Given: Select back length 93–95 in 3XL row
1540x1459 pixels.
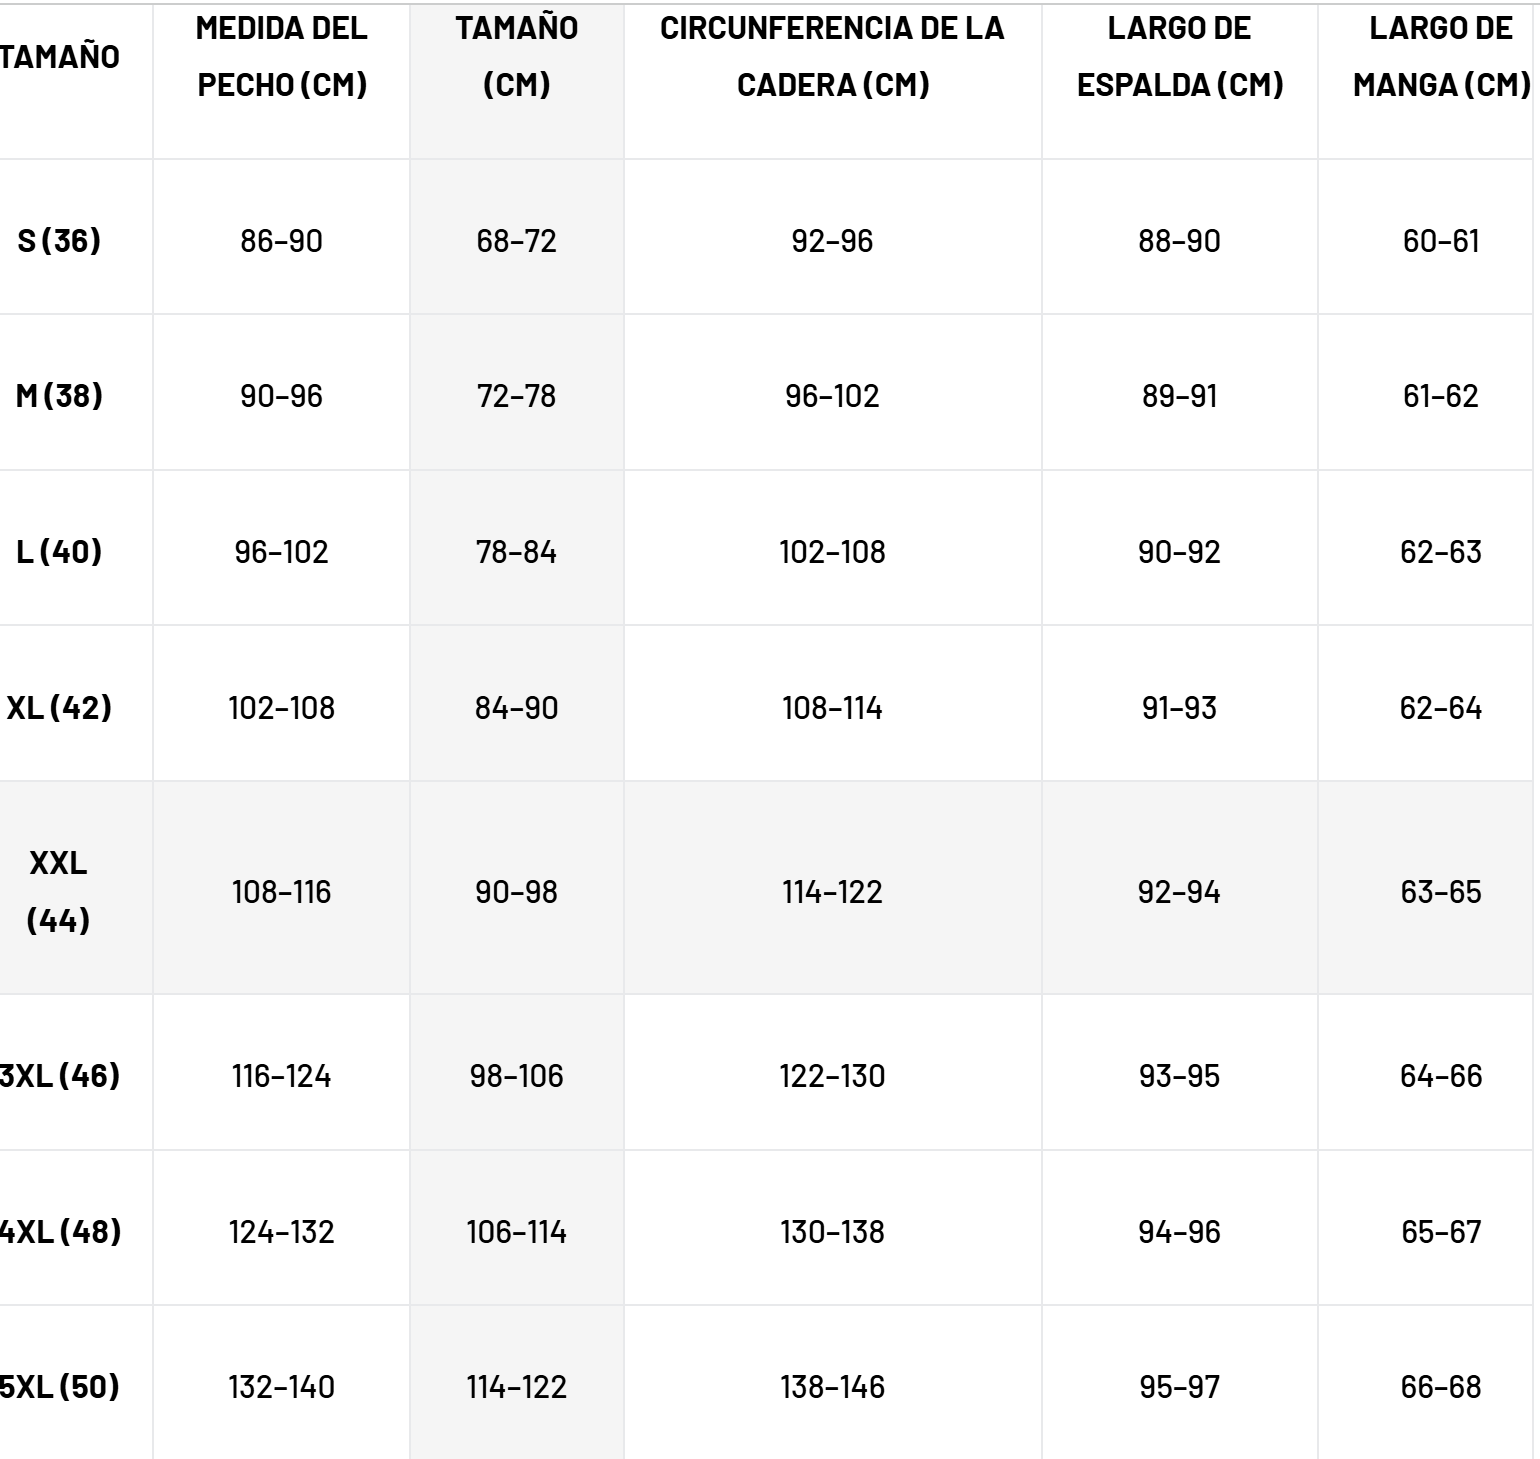Looking at the screenshot, I should (x=1179, y=1076).
